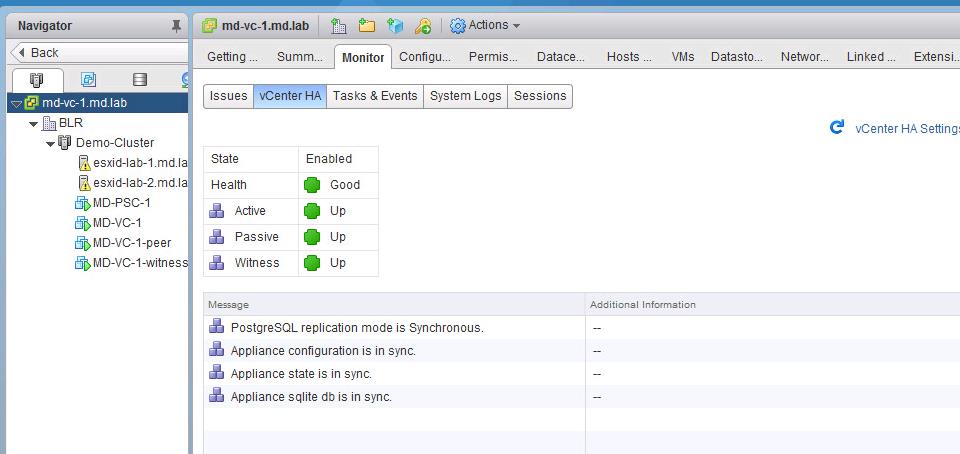Open the Permissions tab

[x=493, y=57]
